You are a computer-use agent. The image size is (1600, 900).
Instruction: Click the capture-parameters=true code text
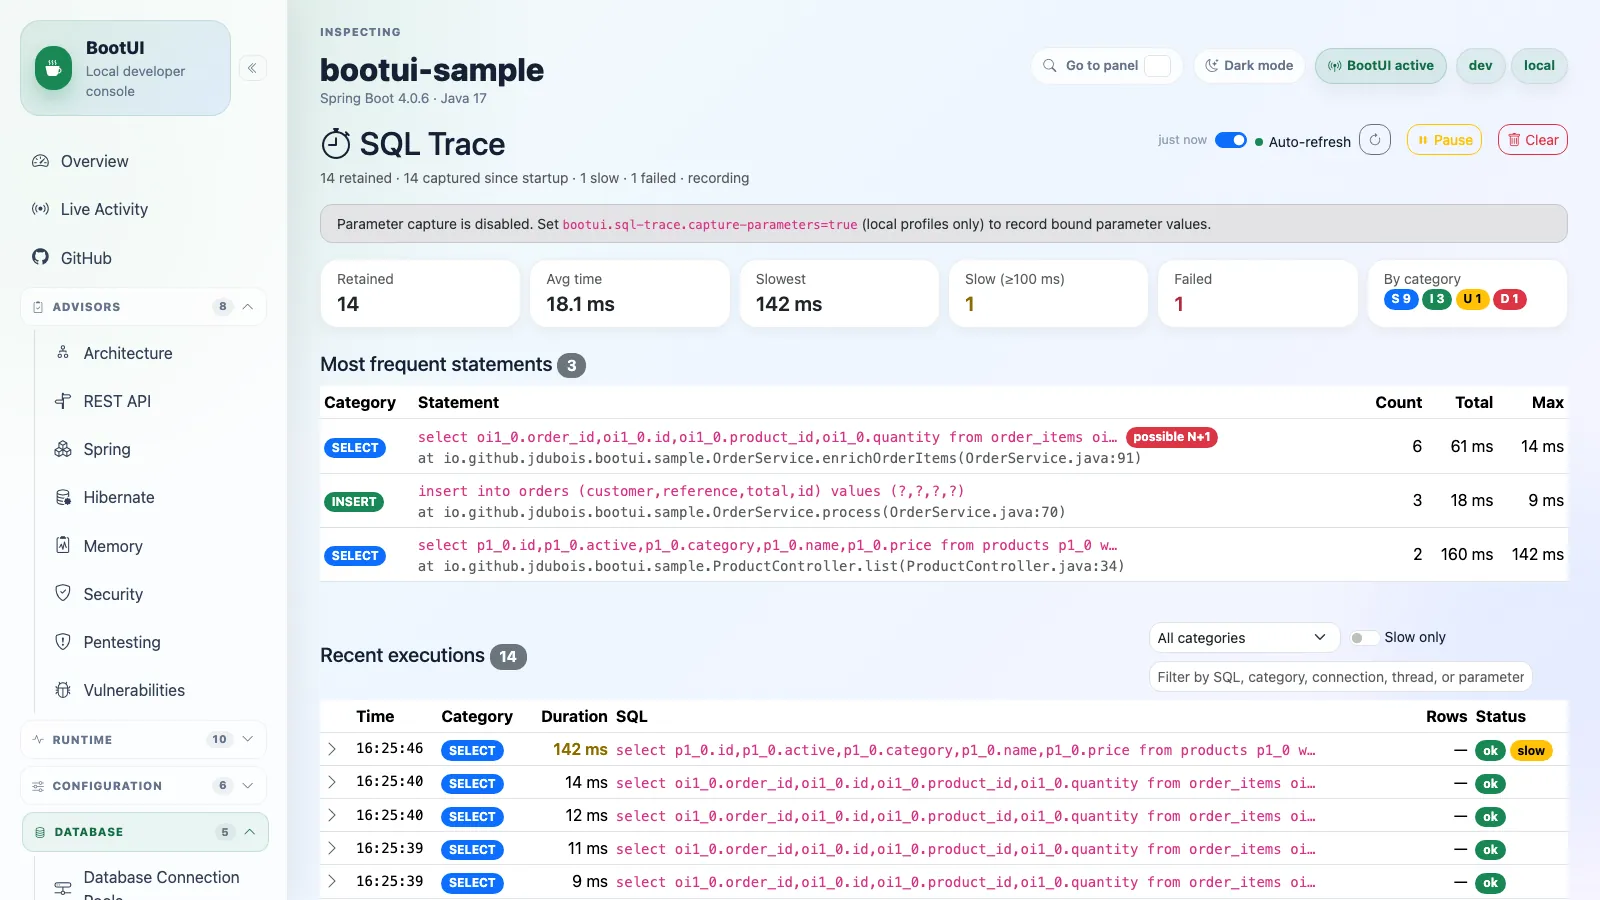click(710, 225)
